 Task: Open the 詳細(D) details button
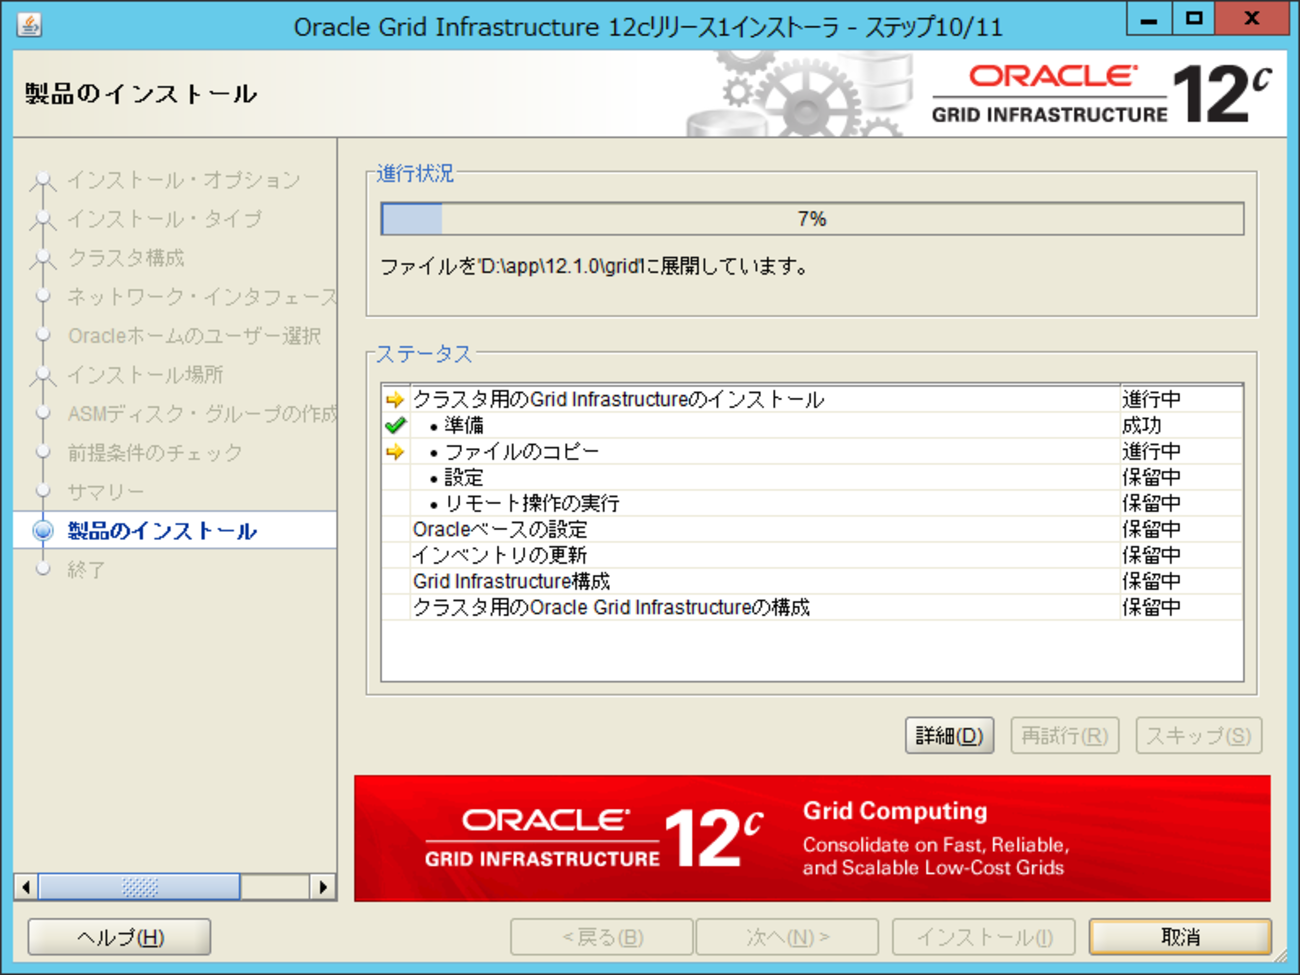click(x=949, y=736)
